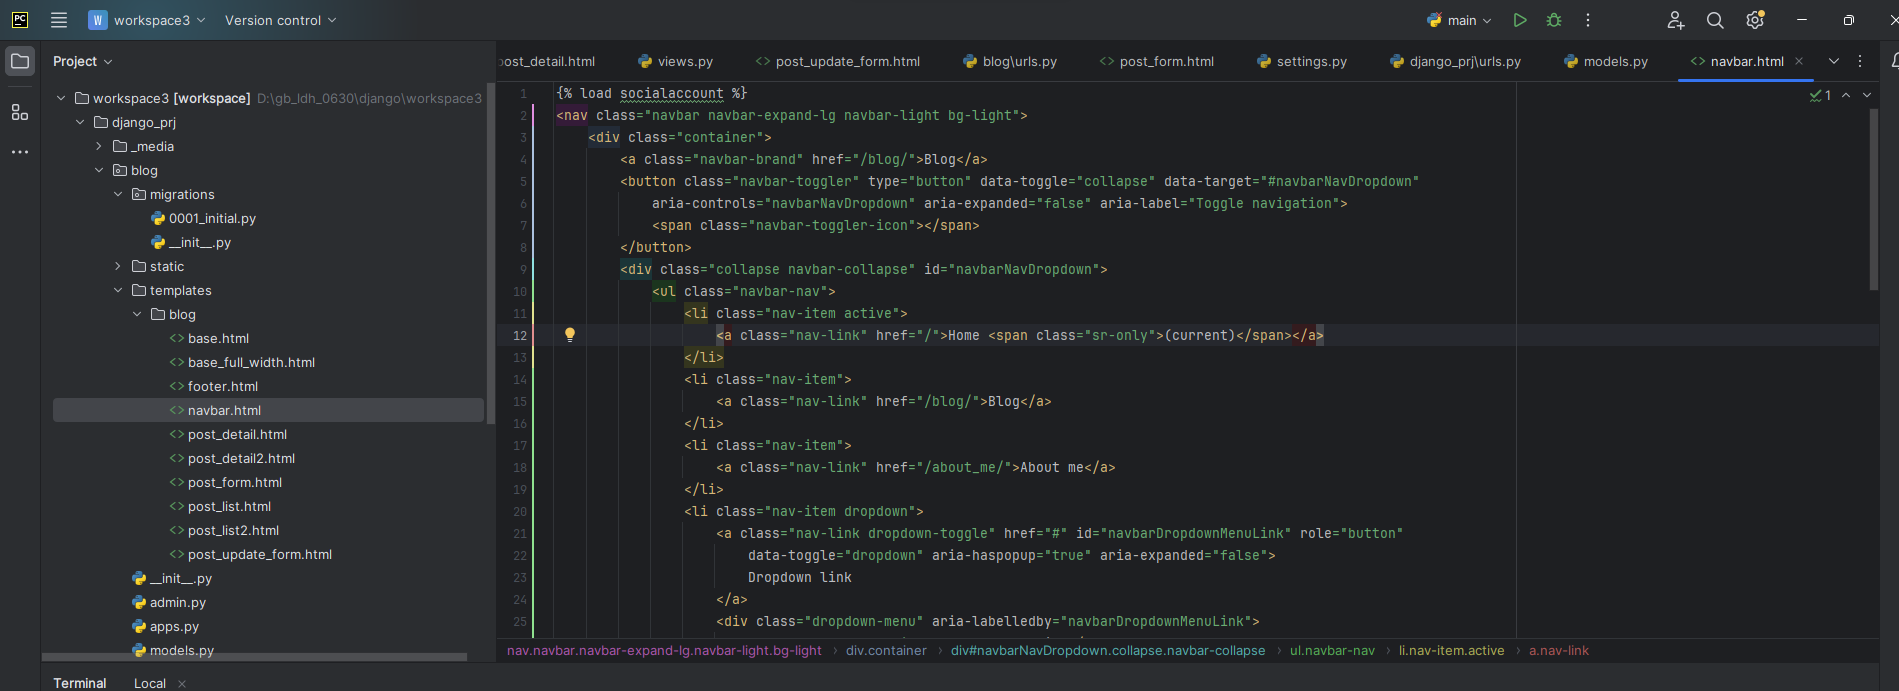Switch to post_update_form.html tab
1899x691 pixels.
click(838, 61)
